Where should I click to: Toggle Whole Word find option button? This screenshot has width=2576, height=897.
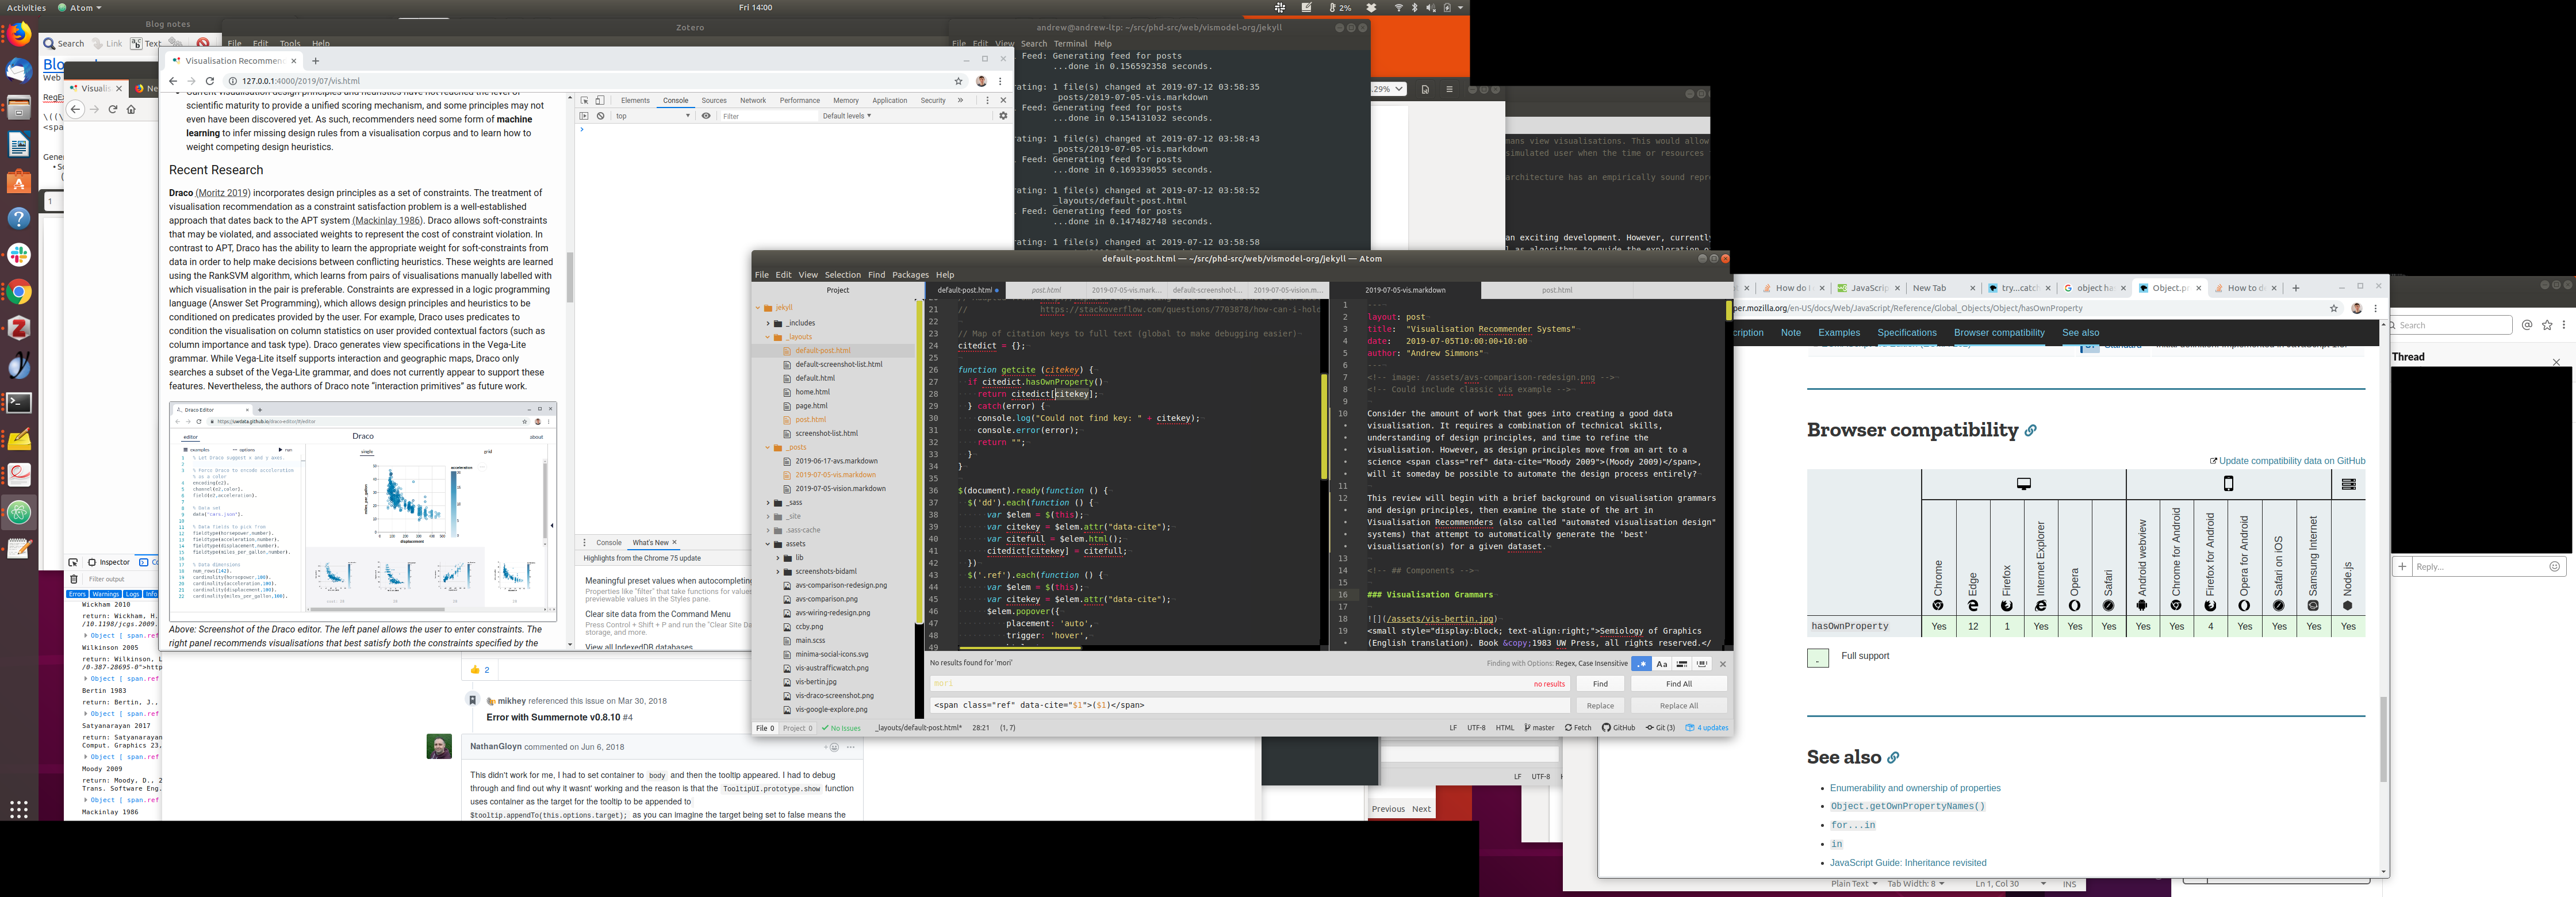1702,664
